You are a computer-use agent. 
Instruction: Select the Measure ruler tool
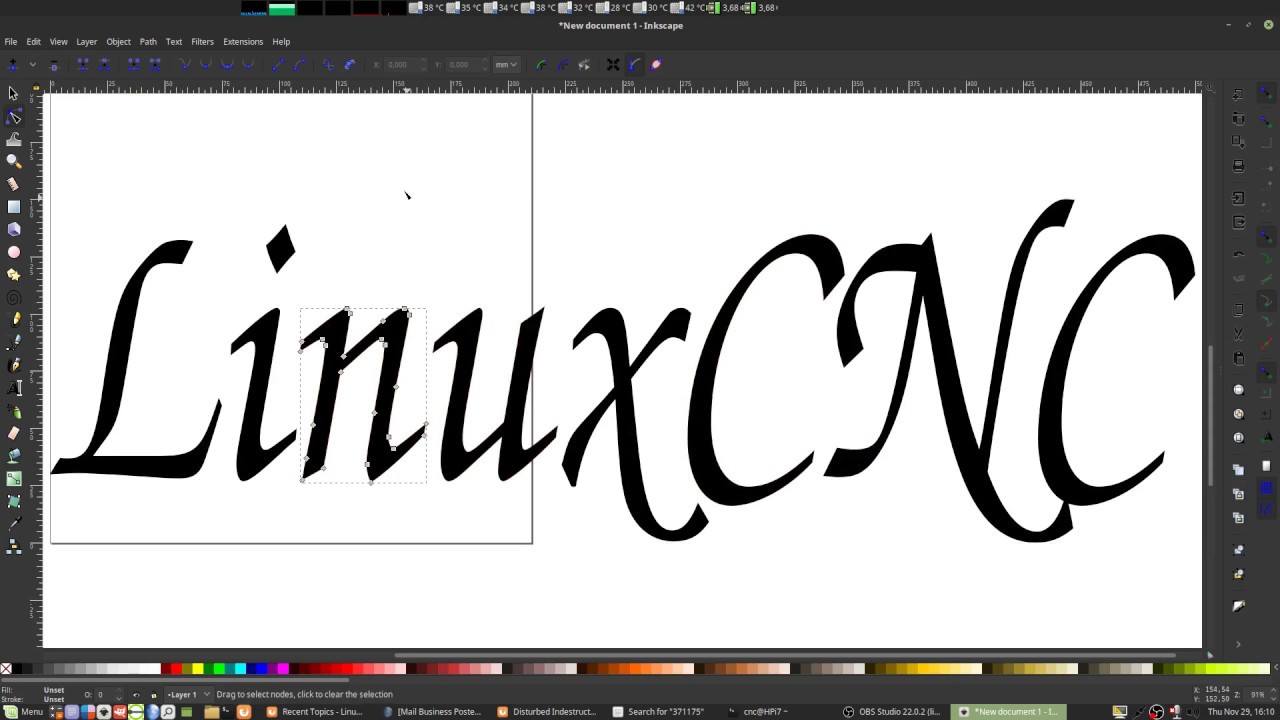(13, 184)
